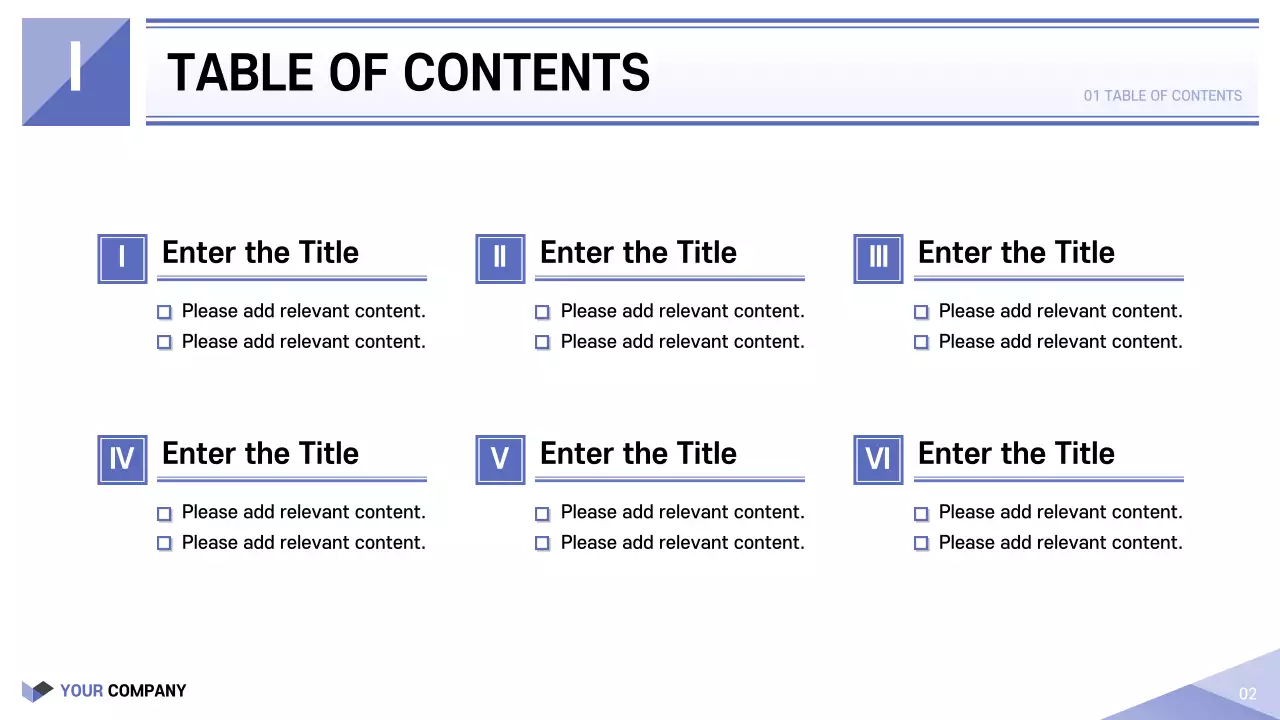Click the Roman numeral VI box
The height and width of the screenshot is (720, 1280).
point(878,459)
